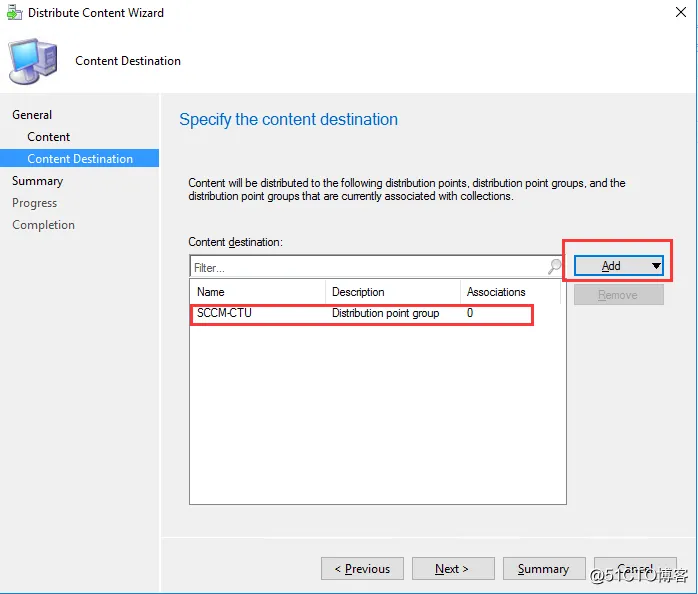Sort list by Name column header
Viewport: 698px width, 594px height.
tap(258, 292)
